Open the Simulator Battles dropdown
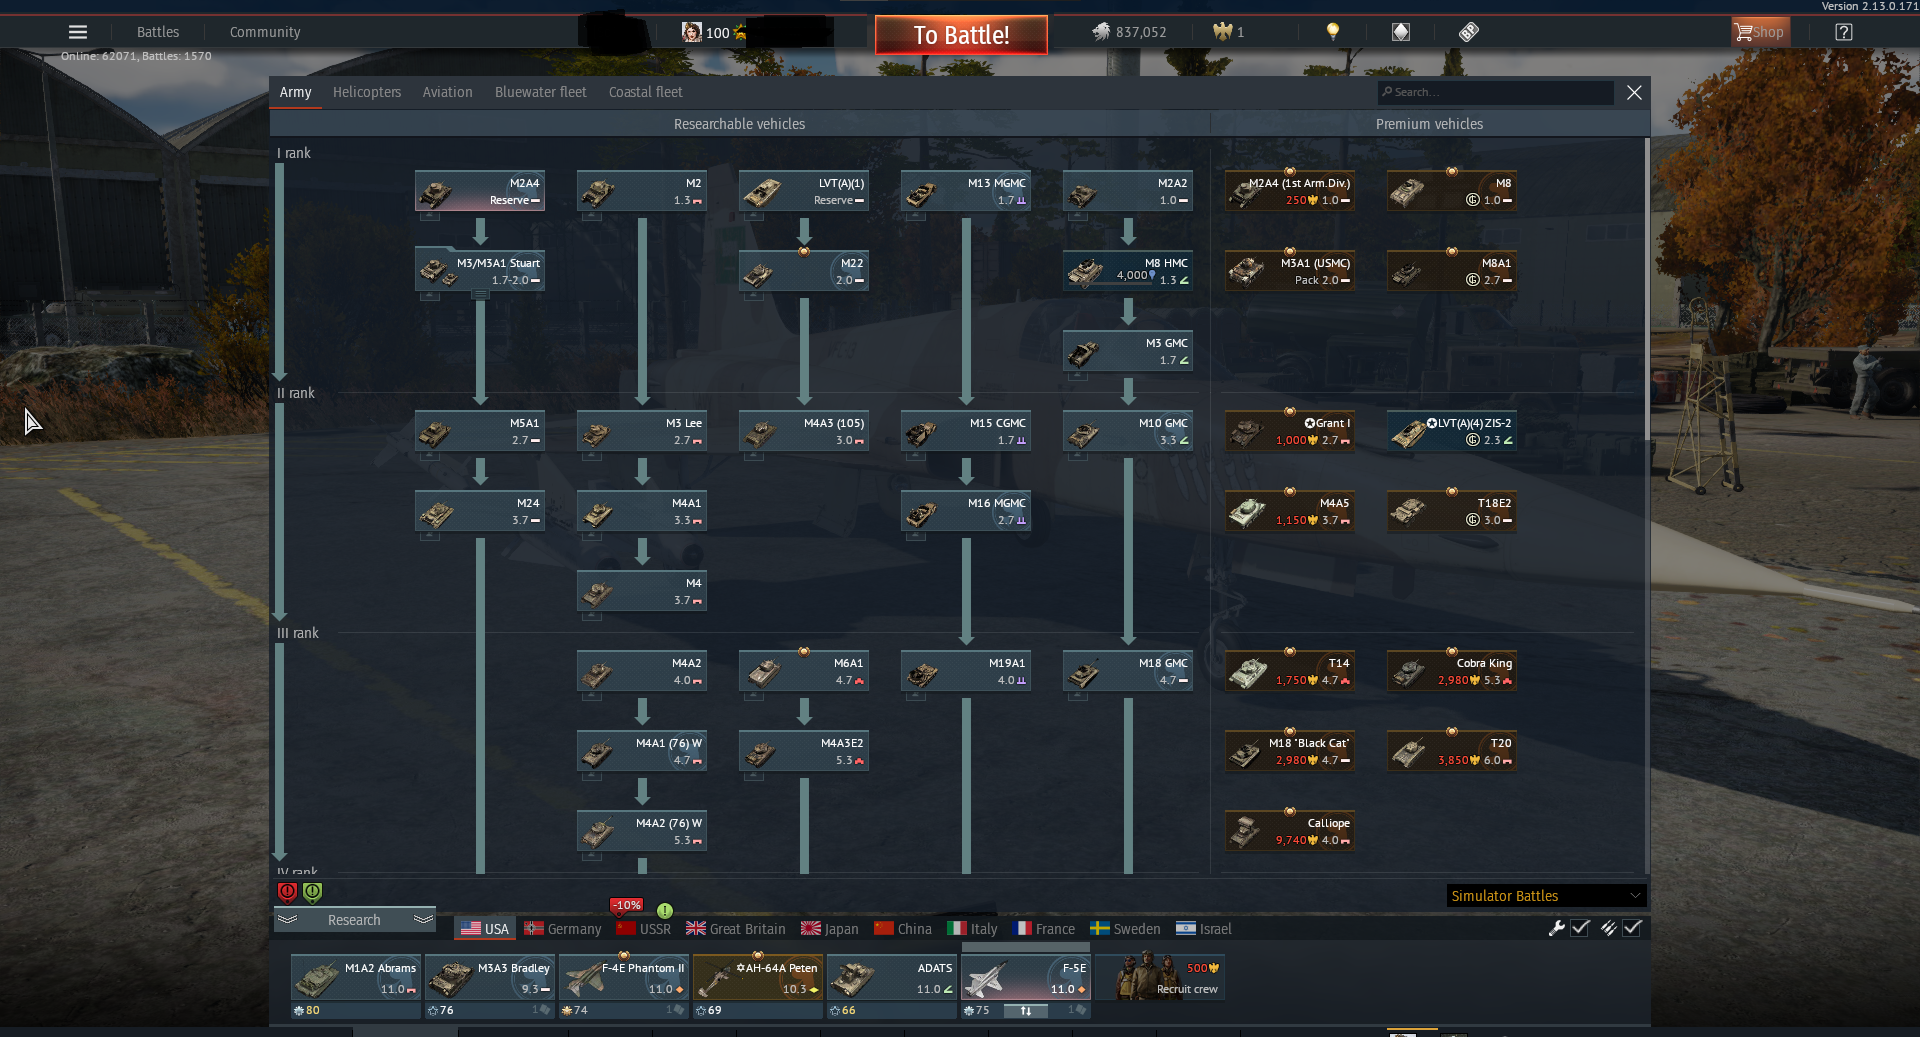 pyautogui.click(x=1546, y=896)
